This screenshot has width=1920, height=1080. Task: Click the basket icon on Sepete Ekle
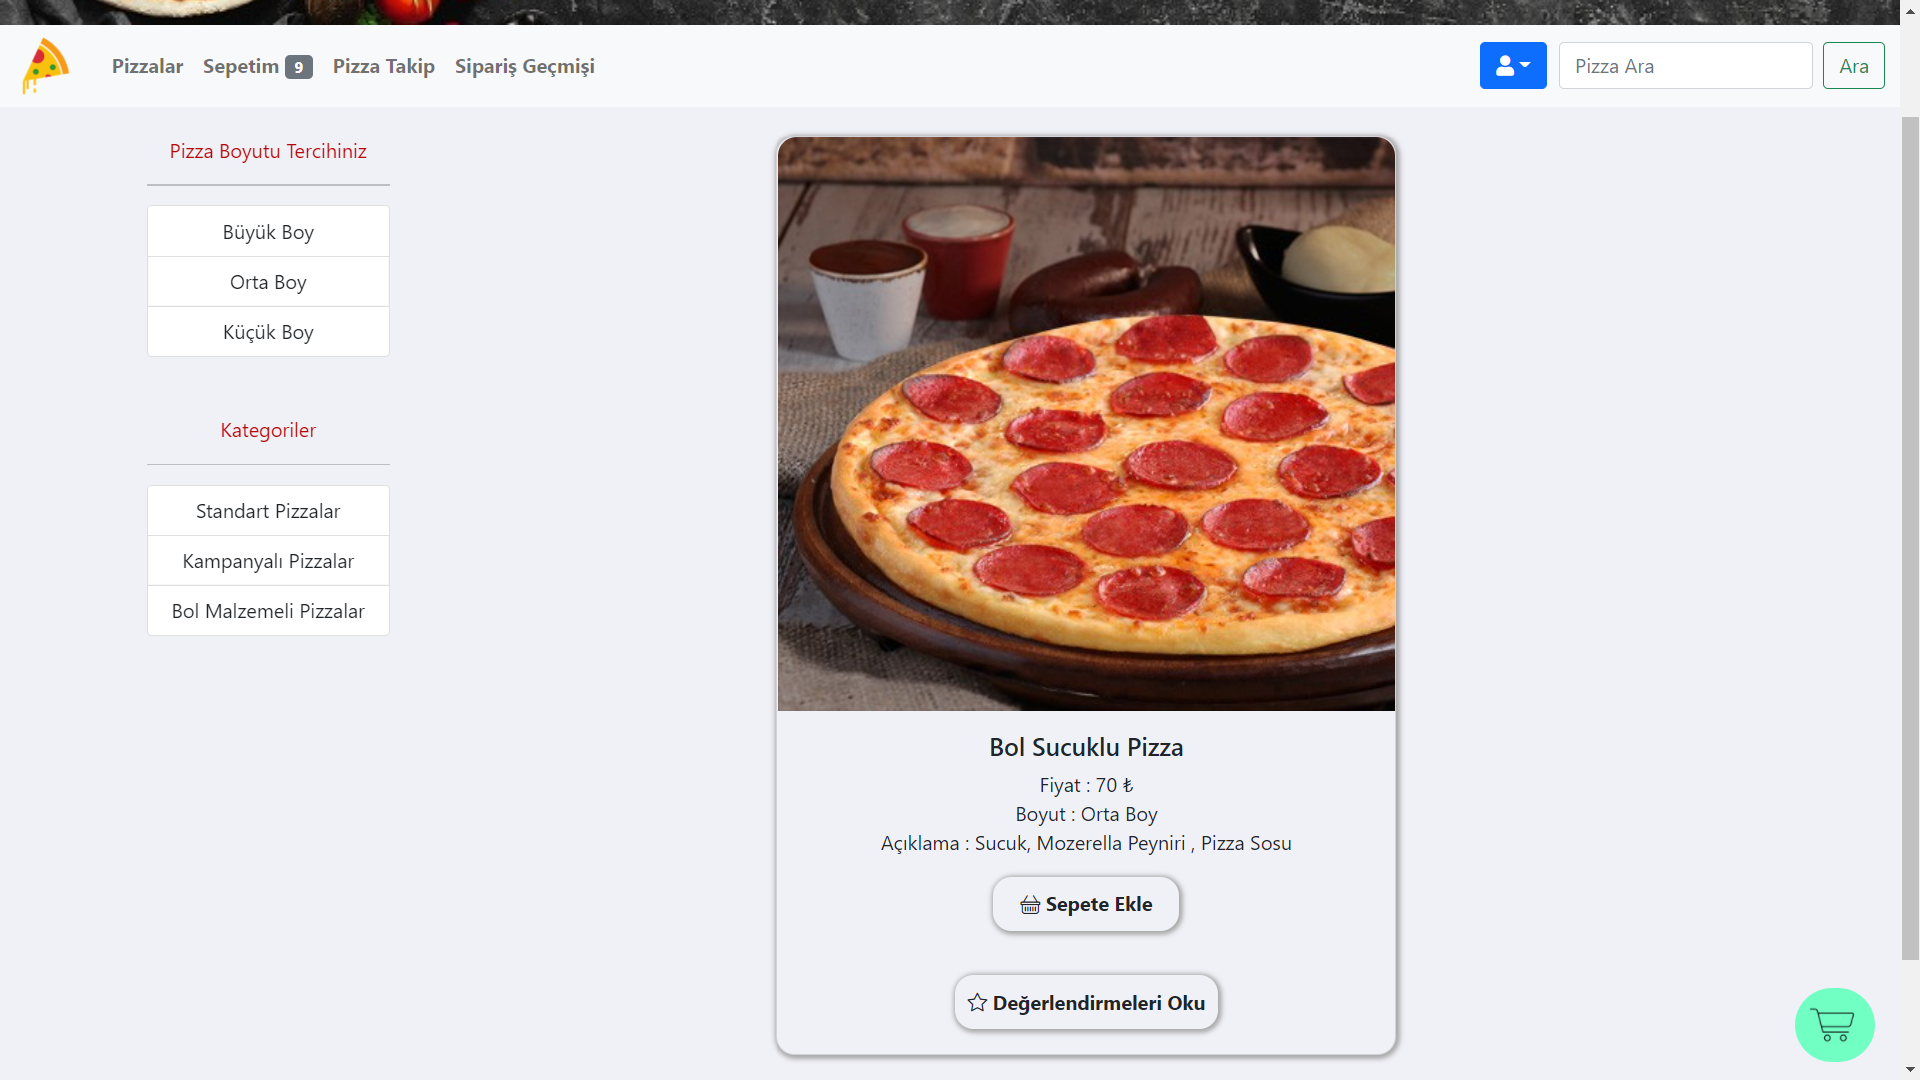point(1029,905)
